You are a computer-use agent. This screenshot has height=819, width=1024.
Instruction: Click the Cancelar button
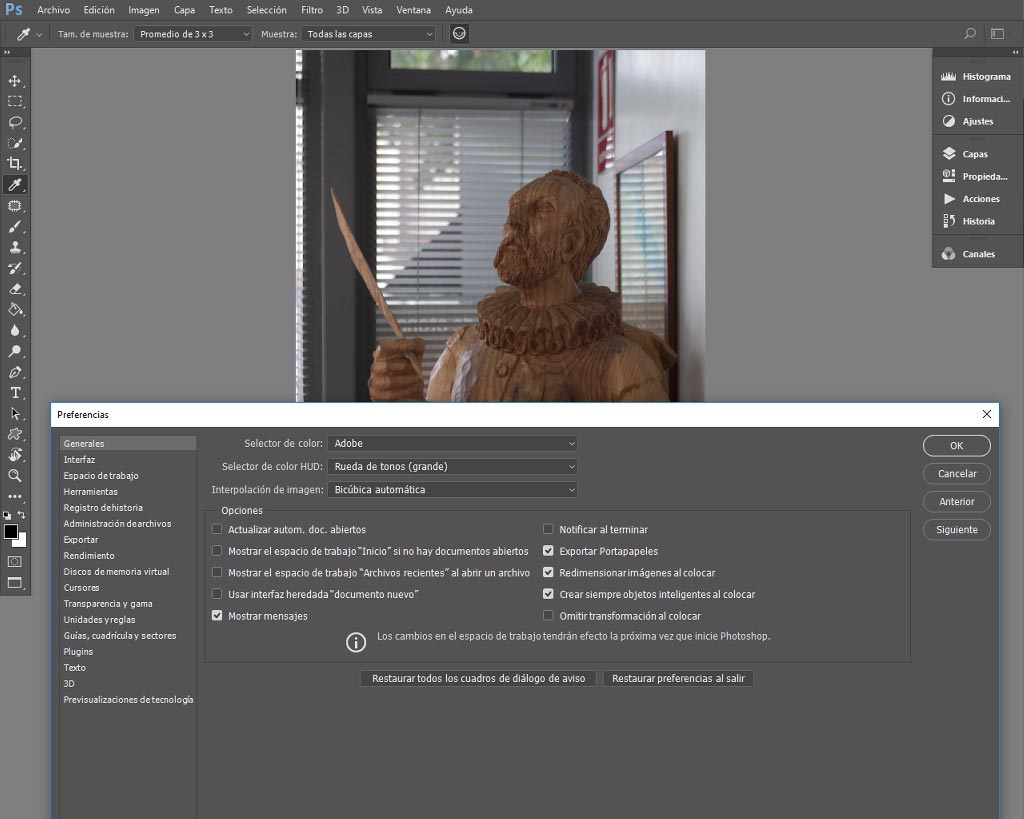[957, 474]
